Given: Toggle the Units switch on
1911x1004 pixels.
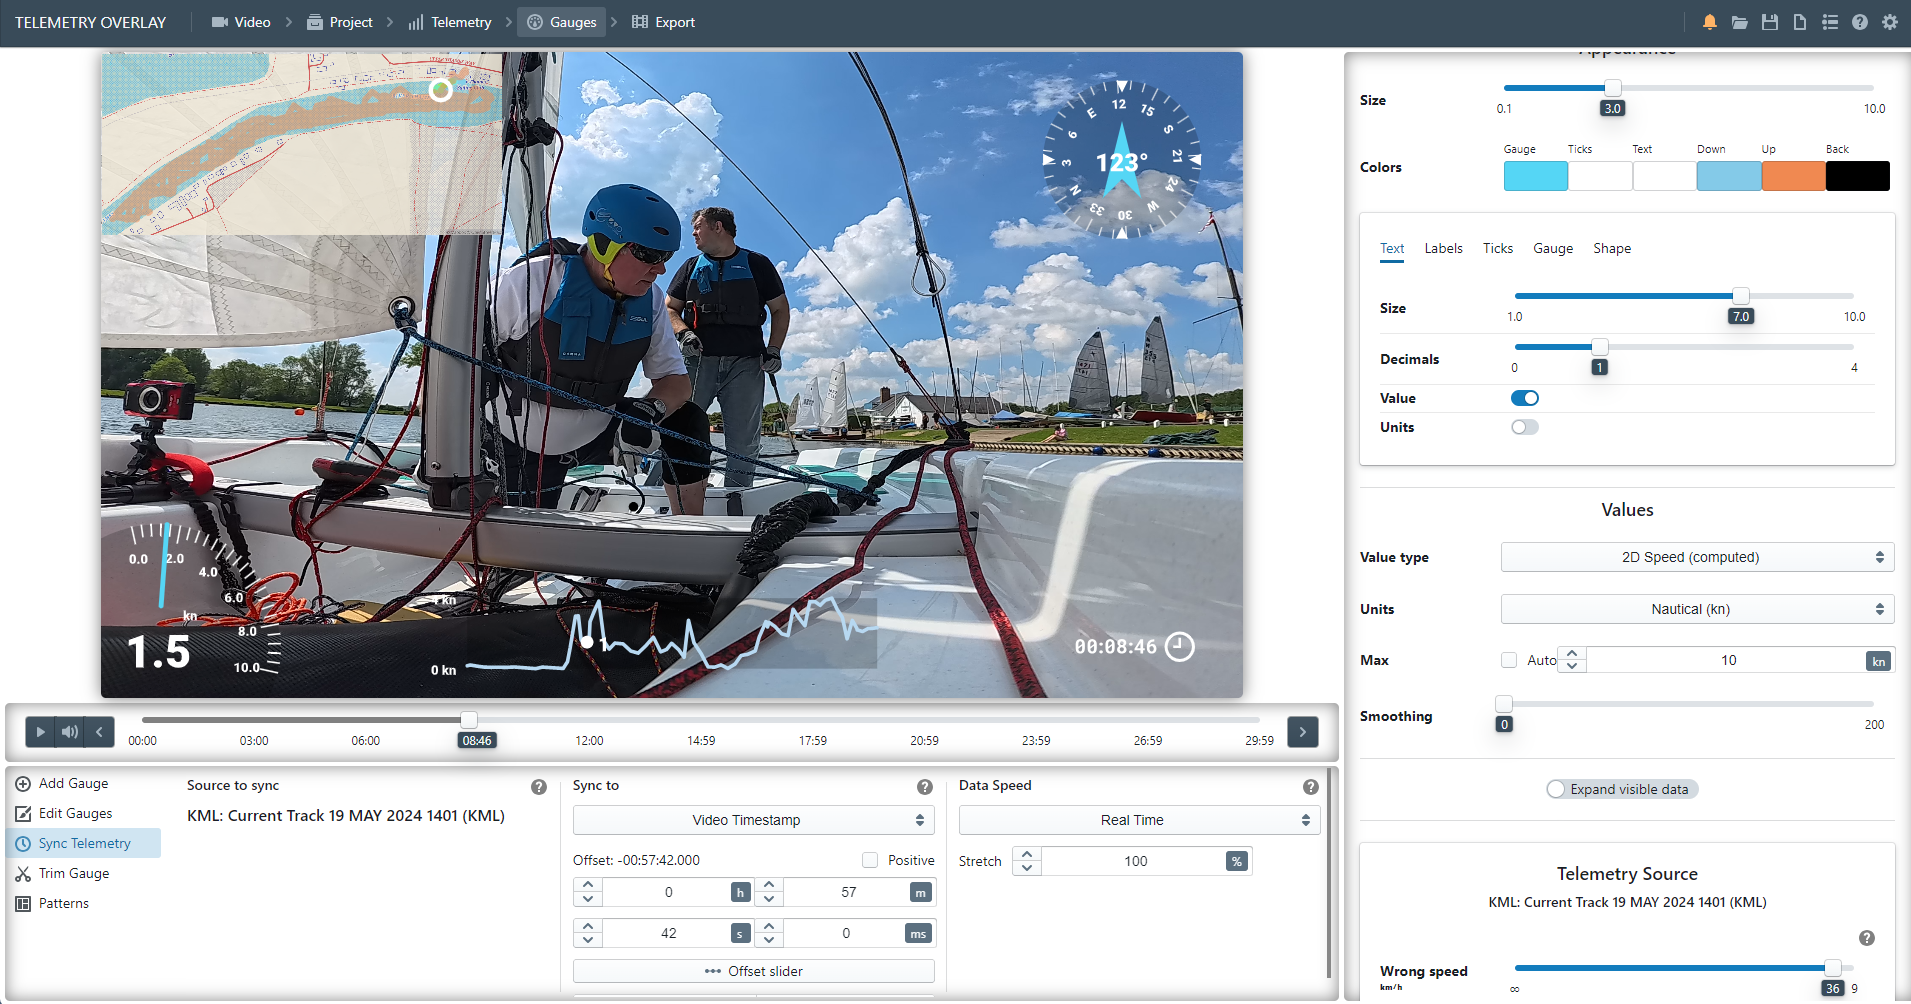Looking at the screenshot, I should (x=1524, y=427).
